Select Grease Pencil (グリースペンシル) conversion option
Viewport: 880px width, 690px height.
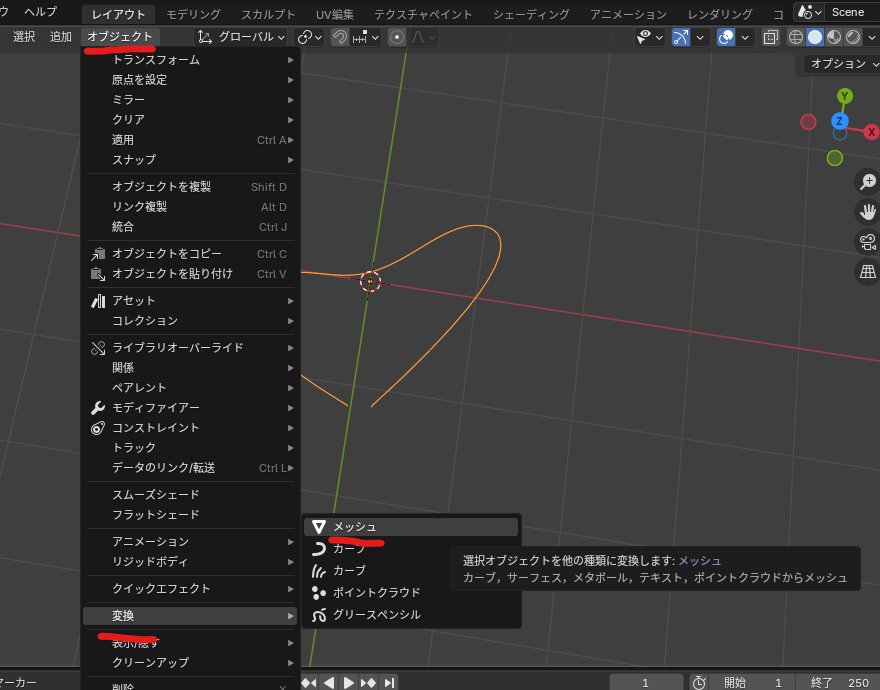[376, 614]
